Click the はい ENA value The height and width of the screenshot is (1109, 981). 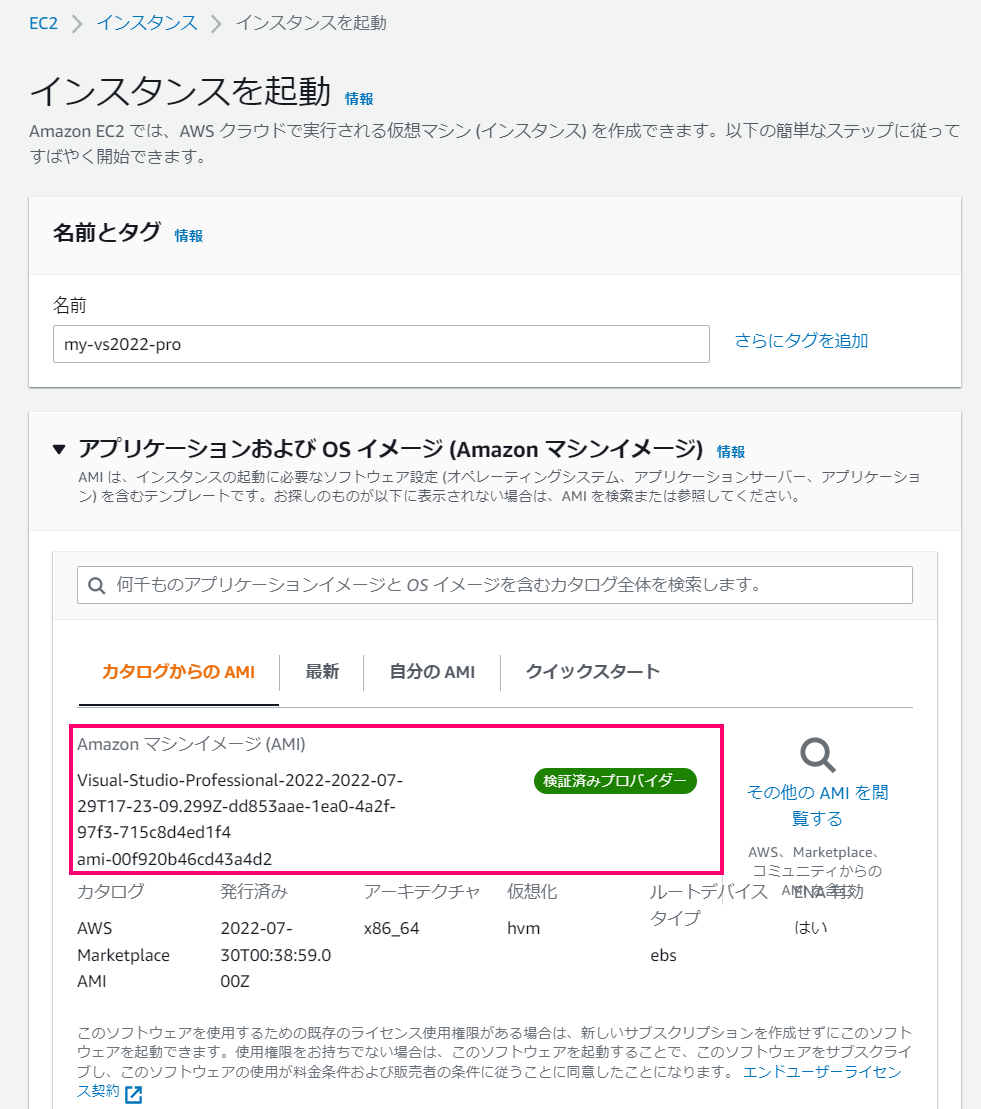pyautogui.click(x=811, y=928)
